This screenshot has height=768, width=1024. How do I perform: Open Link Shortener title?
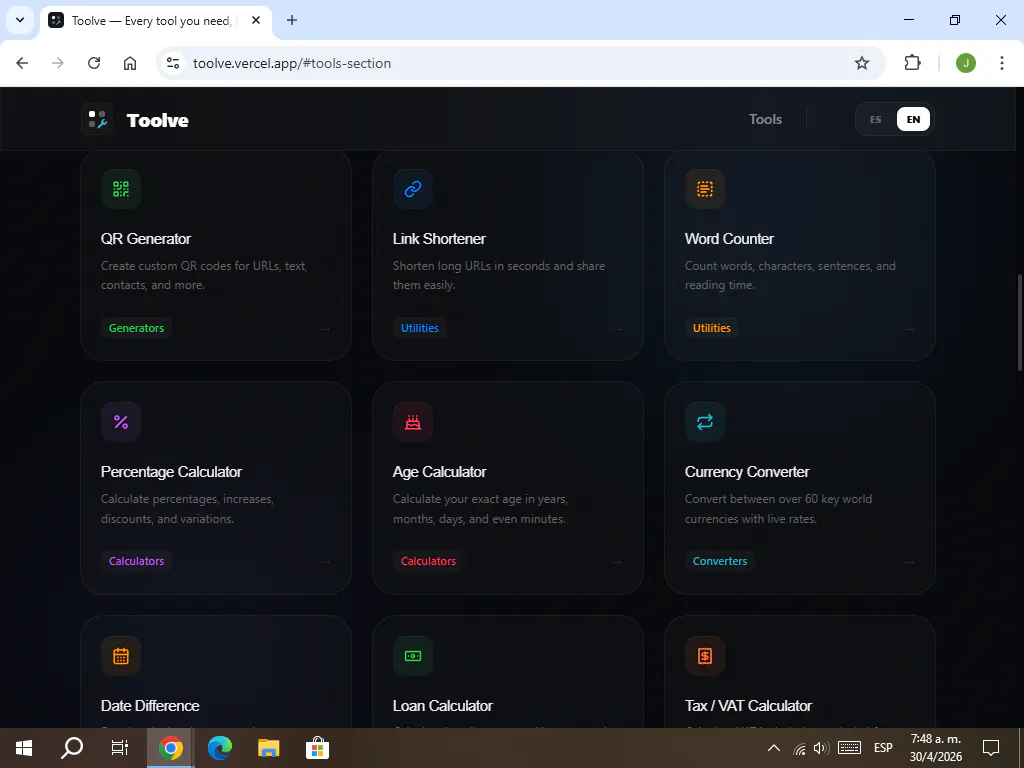[440, 239]
